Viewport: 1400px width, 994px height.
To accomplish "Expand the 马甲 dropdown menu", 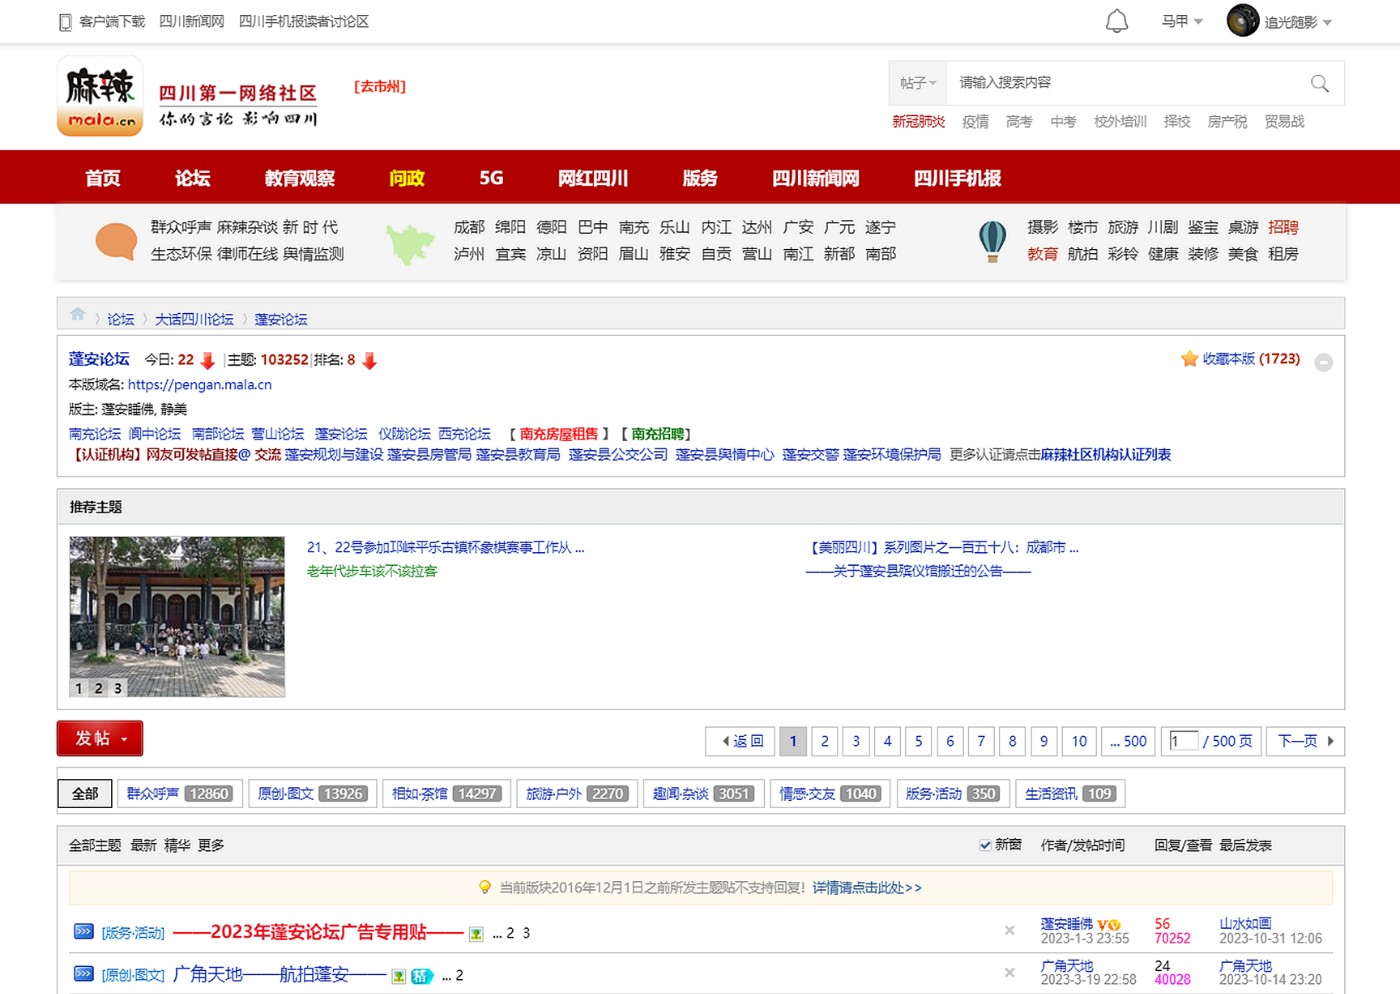I will [x=1182, y=21].
